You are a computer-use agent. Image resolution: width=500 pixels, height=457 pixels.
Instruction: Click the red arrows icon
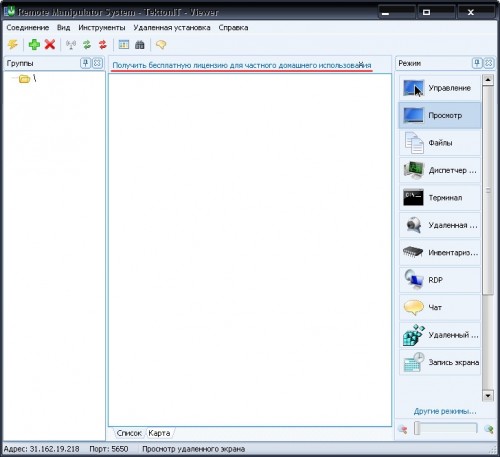pyautogui.click(x=103, y=44)
